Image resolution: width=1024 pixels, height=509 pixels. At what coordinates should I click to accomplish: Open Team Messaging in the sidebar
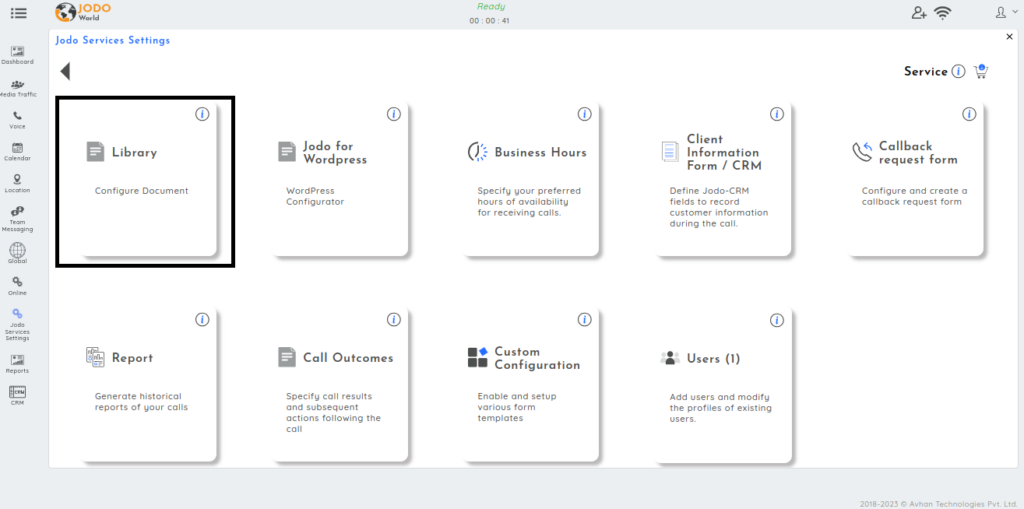[18, 219]
